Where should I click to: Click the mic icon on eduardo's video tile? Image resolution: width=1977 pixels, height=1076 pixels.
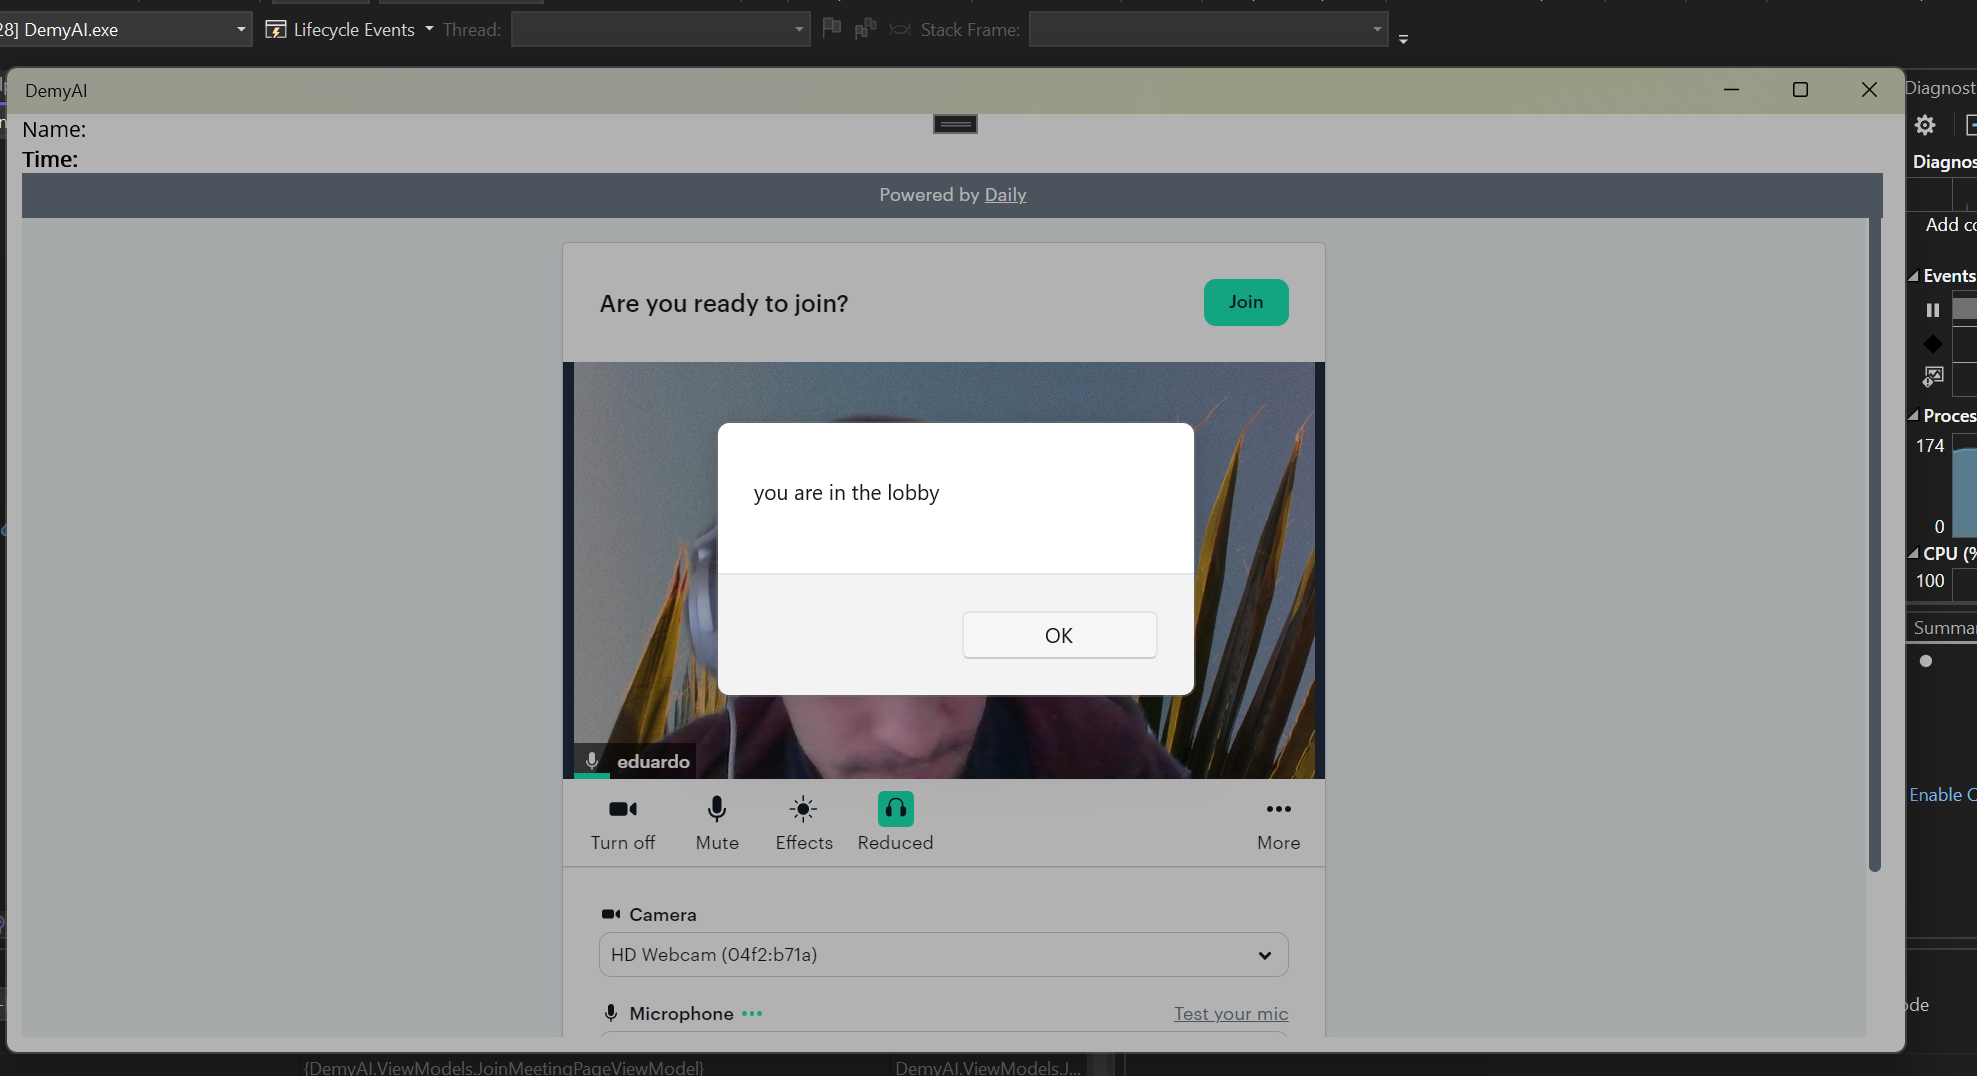pyautogui.click(x=592, y=760)
